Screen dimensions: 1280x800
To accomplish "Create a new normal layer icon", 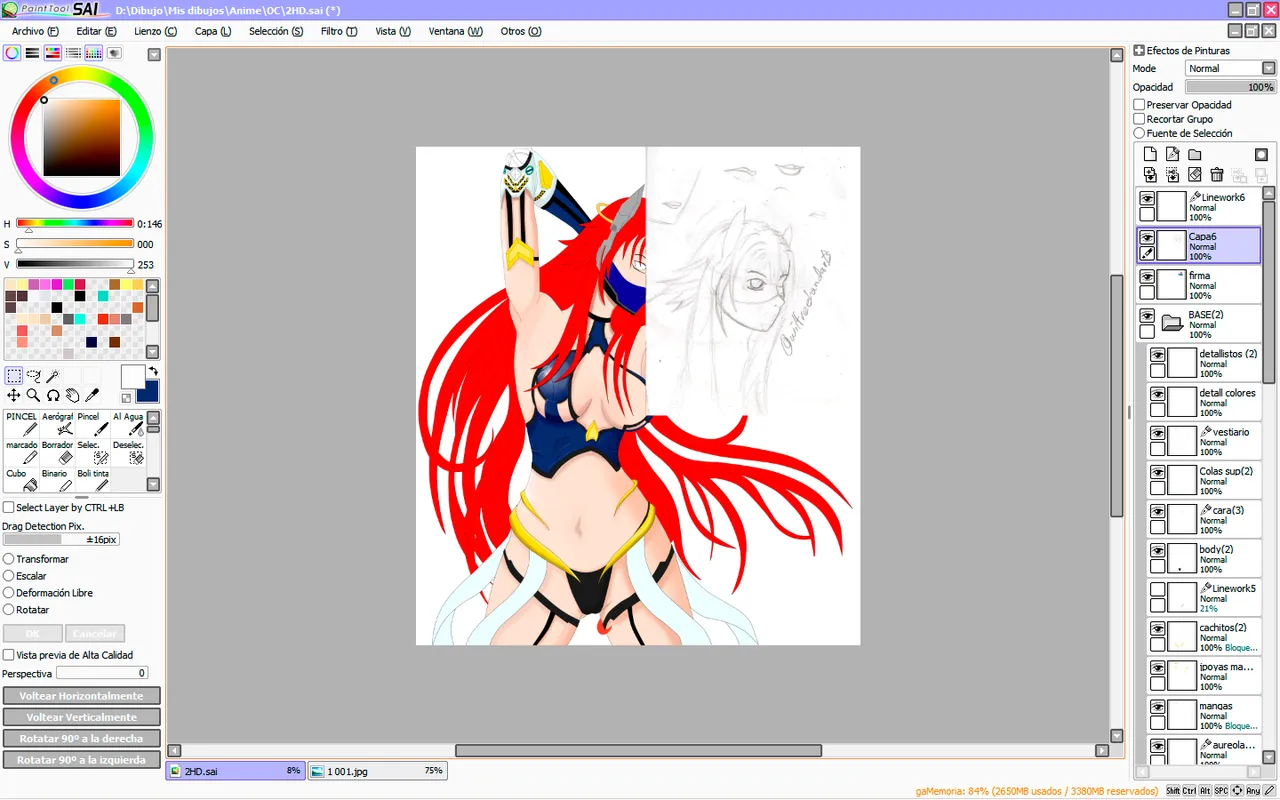I will point(1150,154).
